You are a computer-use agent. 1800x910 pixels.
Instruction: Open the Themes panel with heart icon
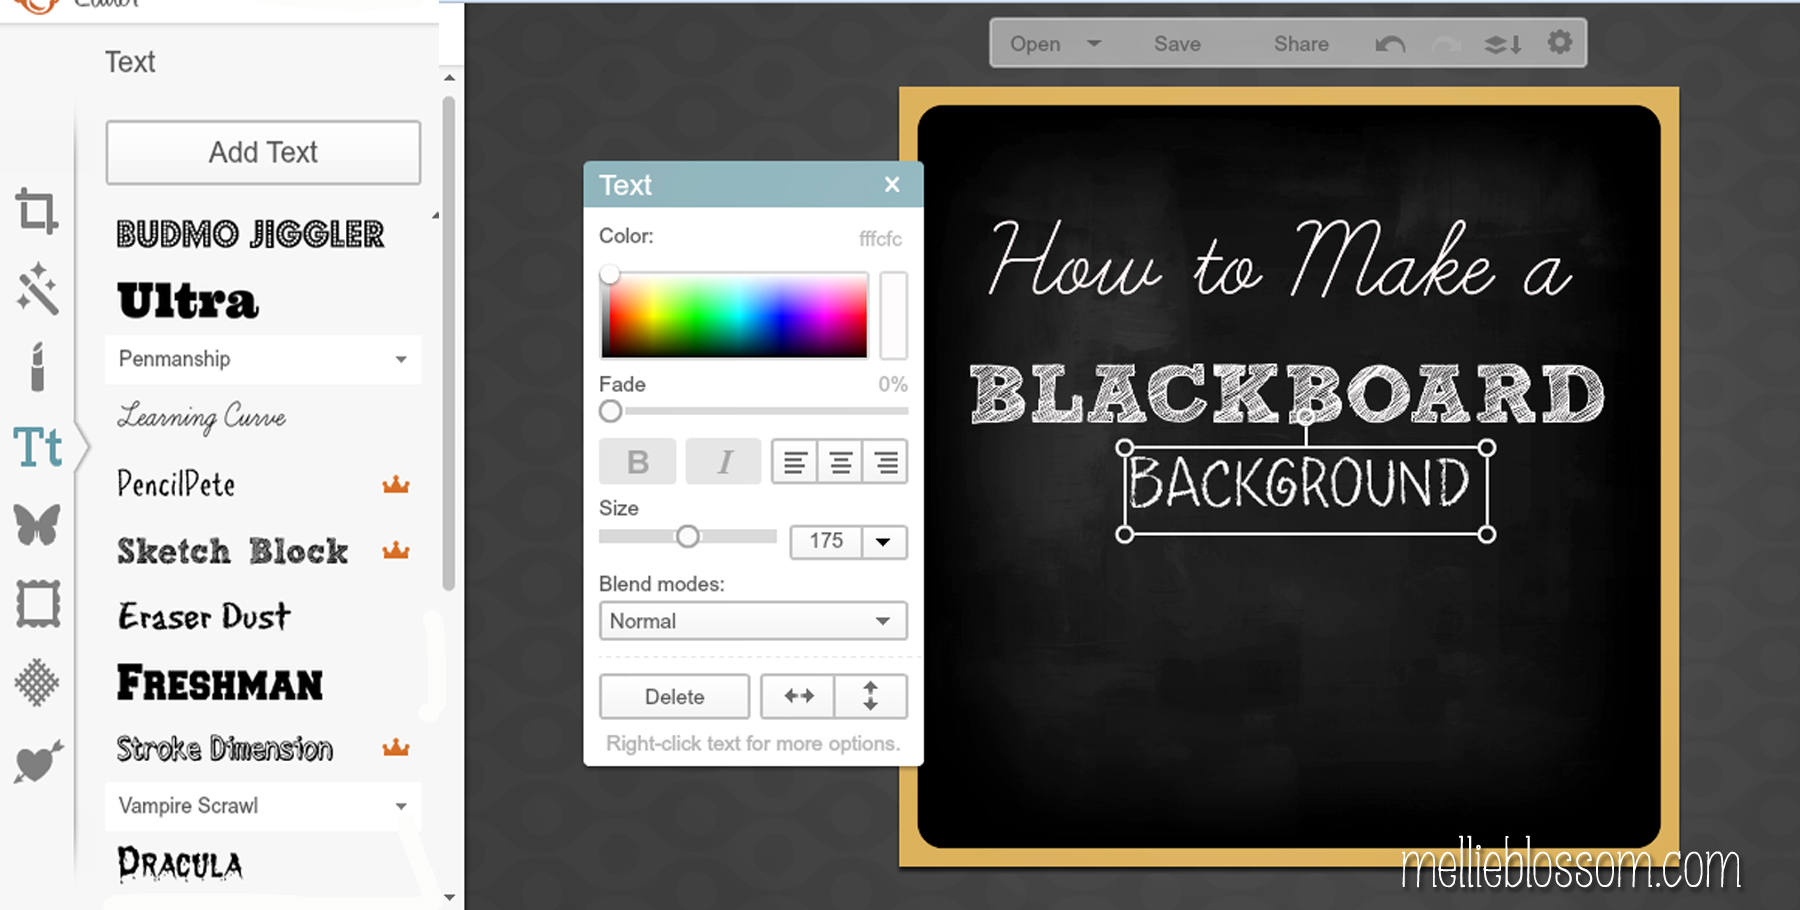click(x=37, y=762)
